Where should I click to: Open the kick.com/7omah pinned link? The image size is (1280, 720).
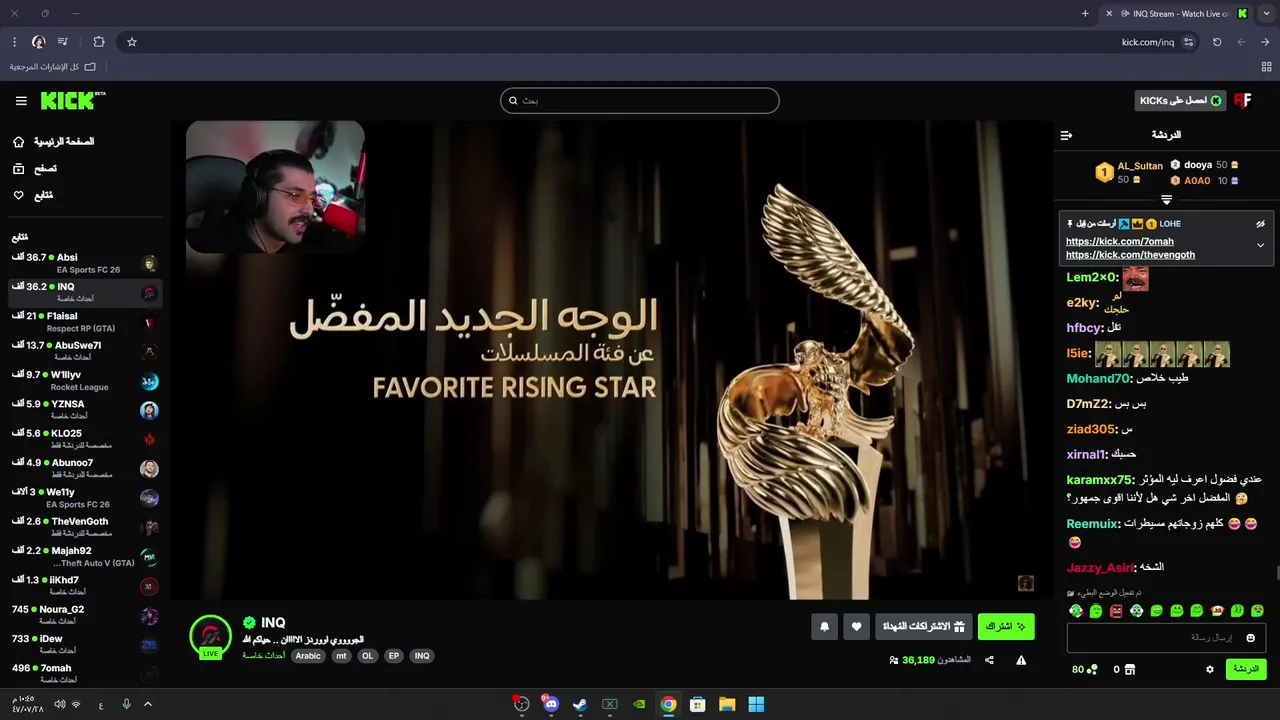pos(1120,241)
